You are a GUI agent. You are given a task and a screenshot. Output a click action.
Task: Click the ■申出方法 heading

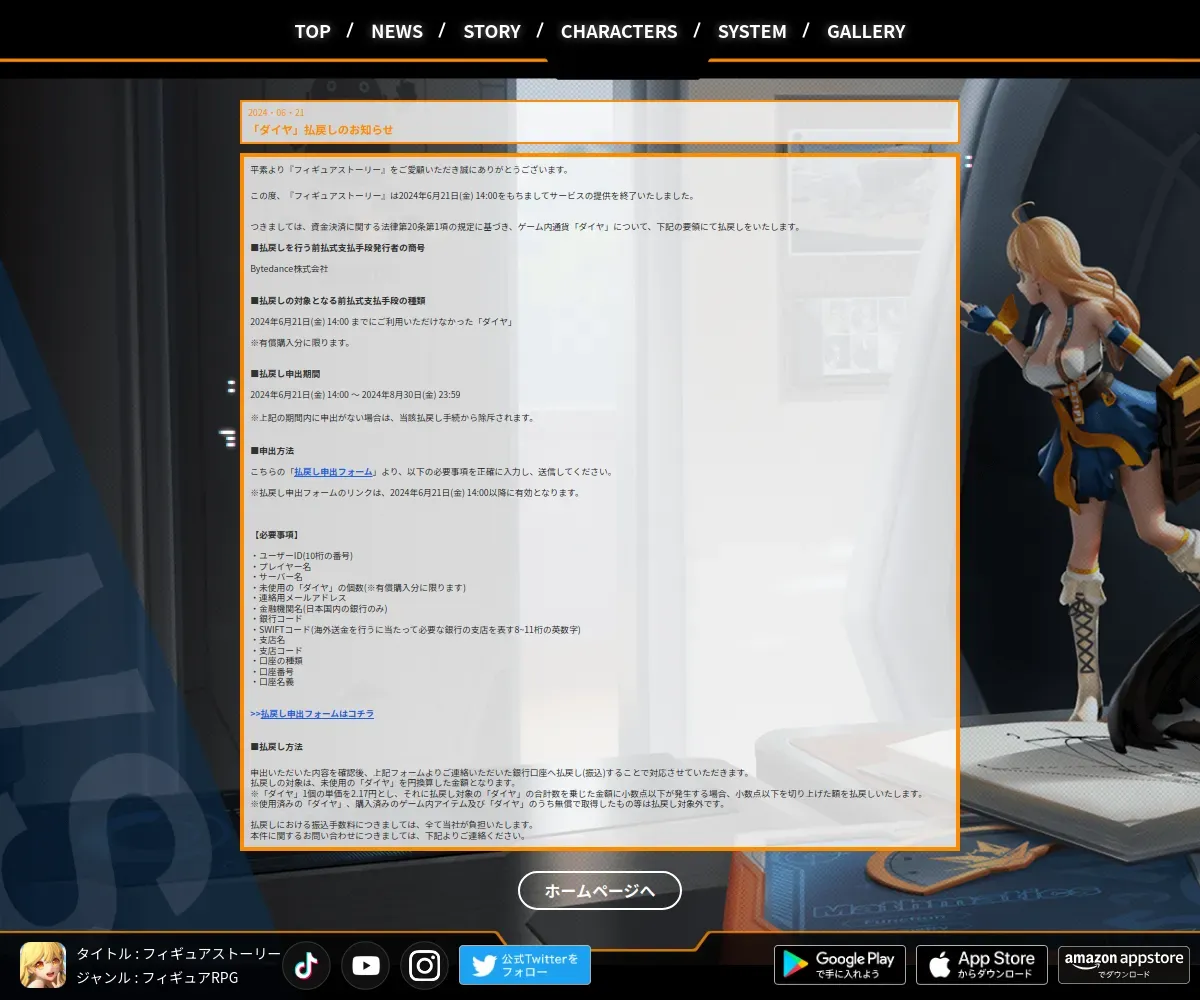[272, 451]
